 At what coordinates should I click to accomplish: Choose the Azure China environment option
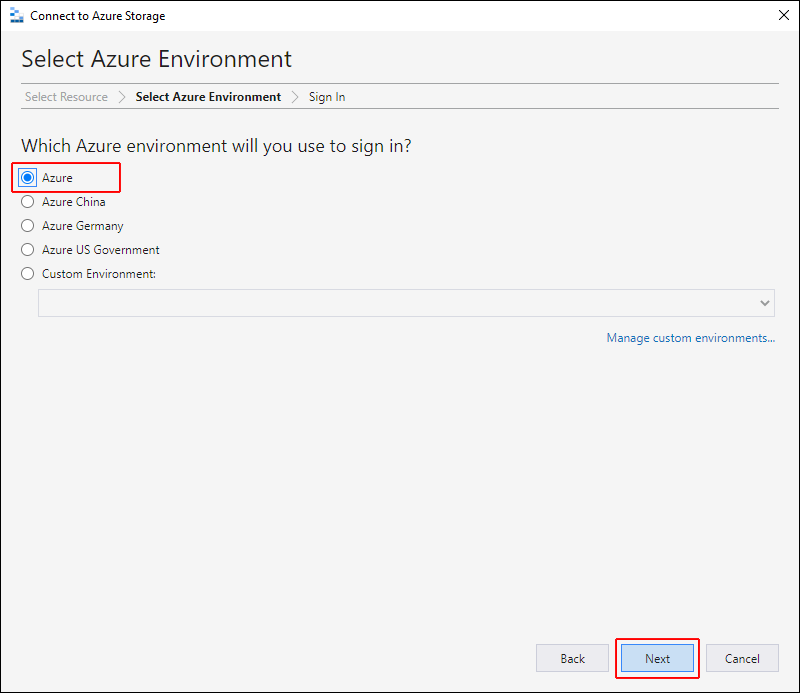28,202
